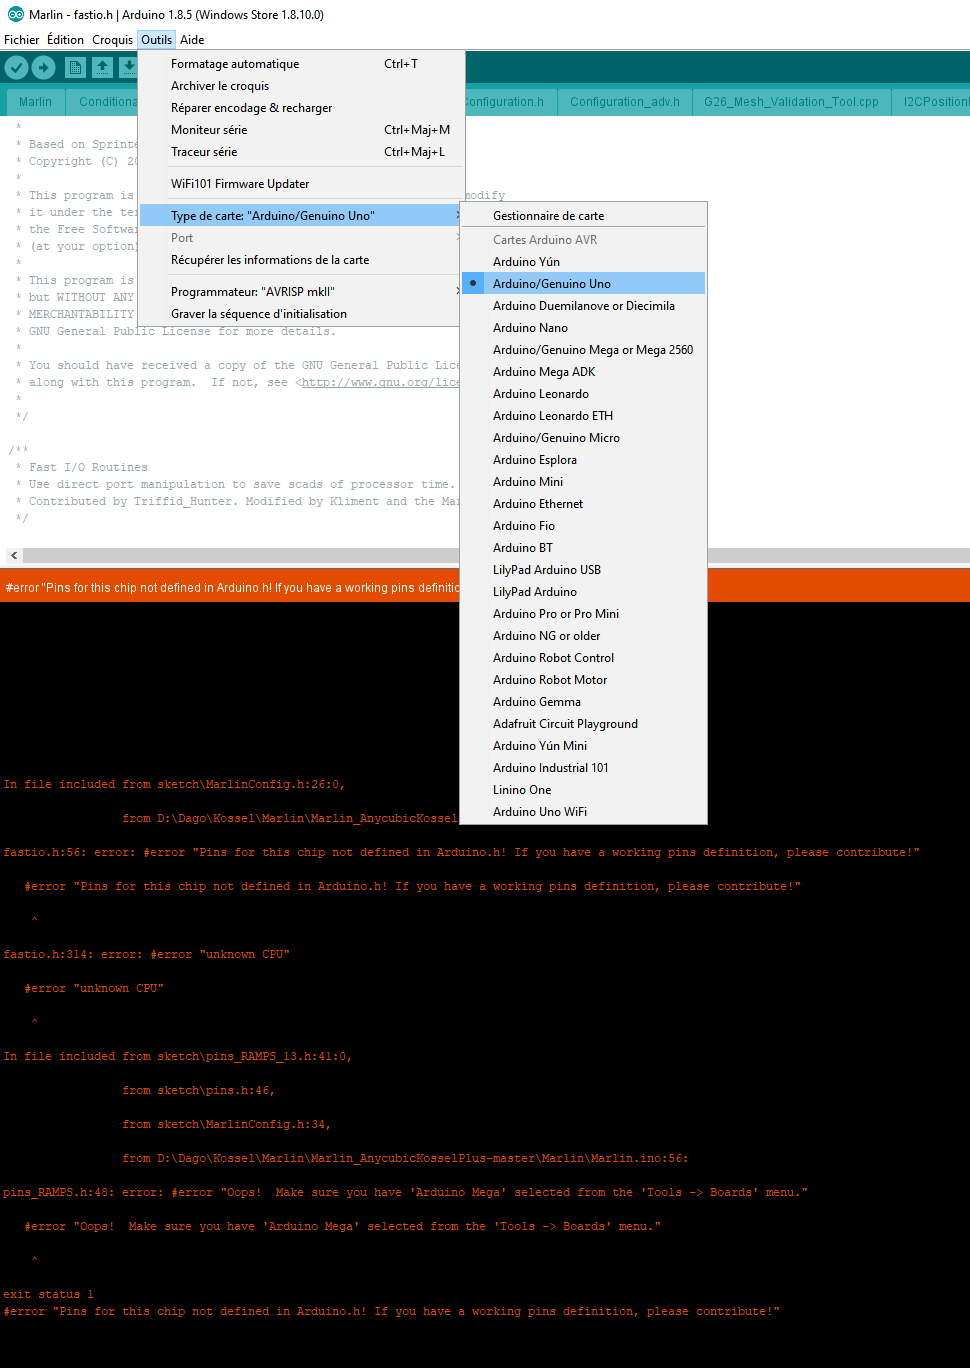Screen dimensions: 970x1368
Task: Choose Arduino Mini board
Action: [583, 482]
